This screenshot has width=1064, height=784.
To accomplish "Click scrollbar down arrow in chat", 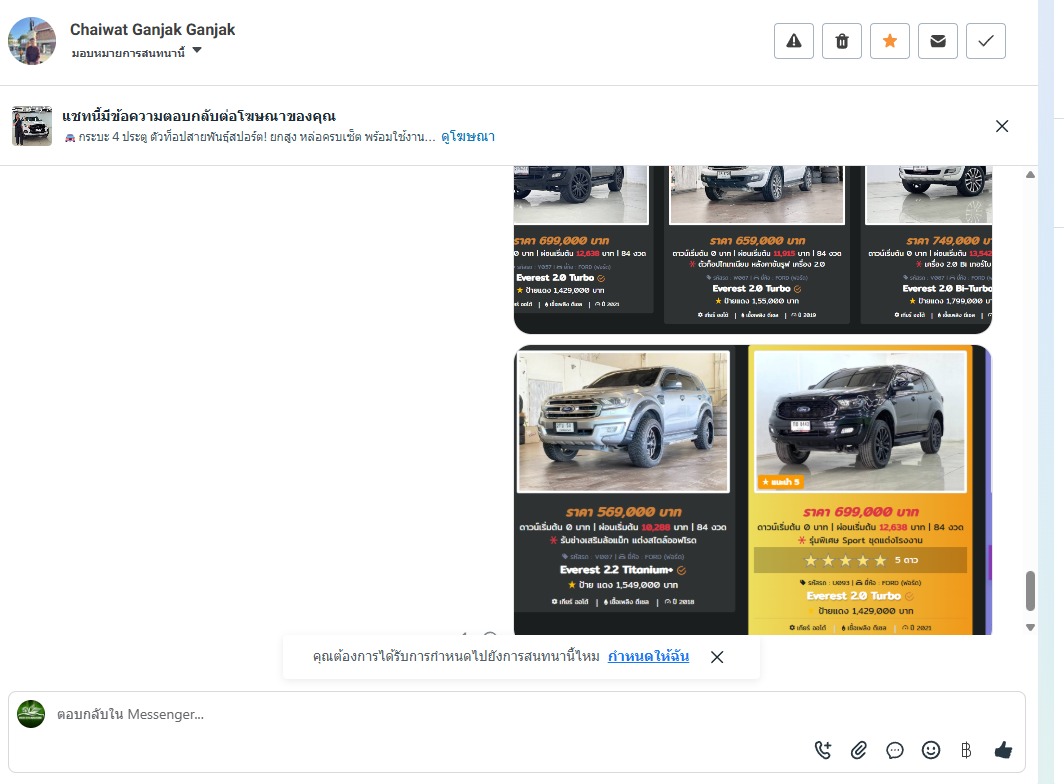I will click(1030, 627).
